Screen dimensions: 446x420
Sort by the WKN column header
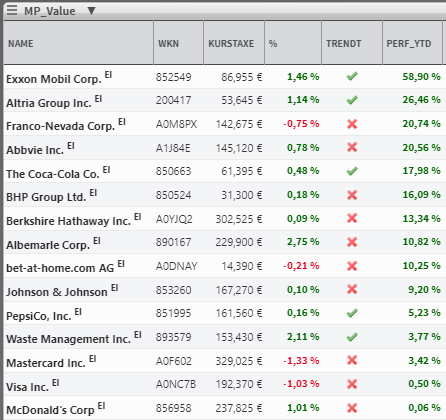(x=178, y=43)
